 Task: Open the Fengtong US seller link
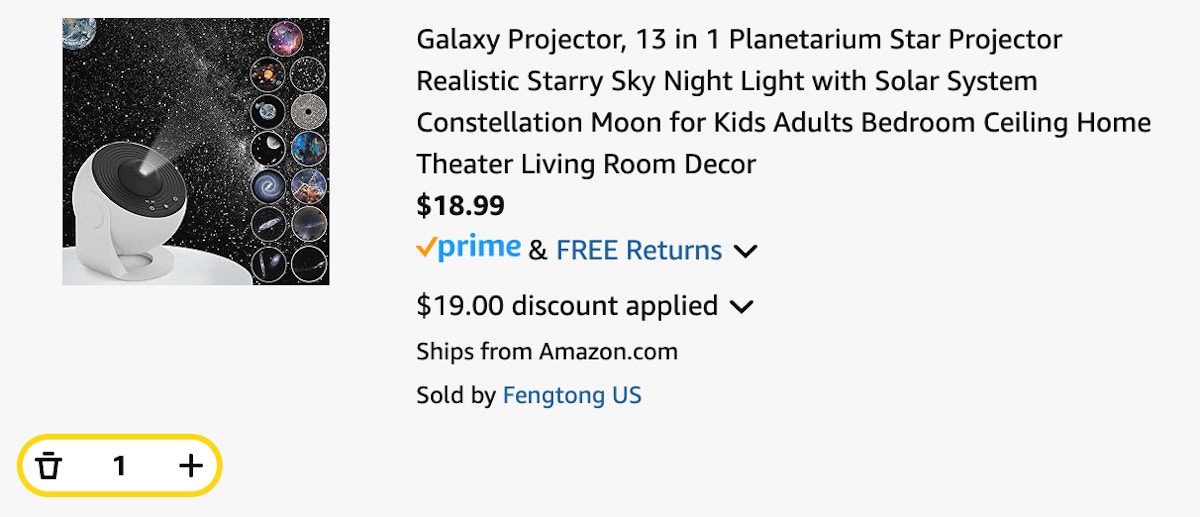click(572, 395)
